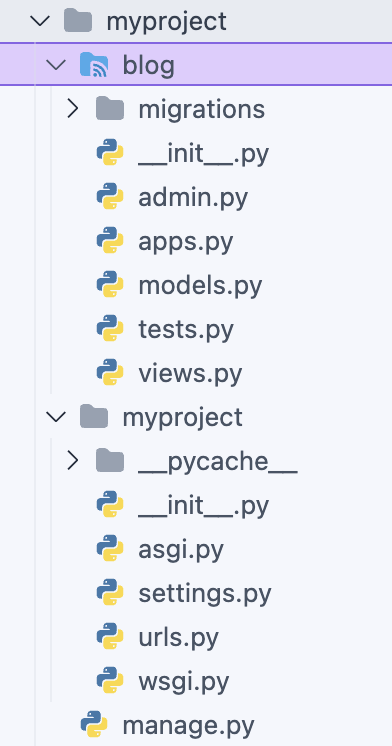Open asgi.py file
392x746 pixels.
pos(181,550)
